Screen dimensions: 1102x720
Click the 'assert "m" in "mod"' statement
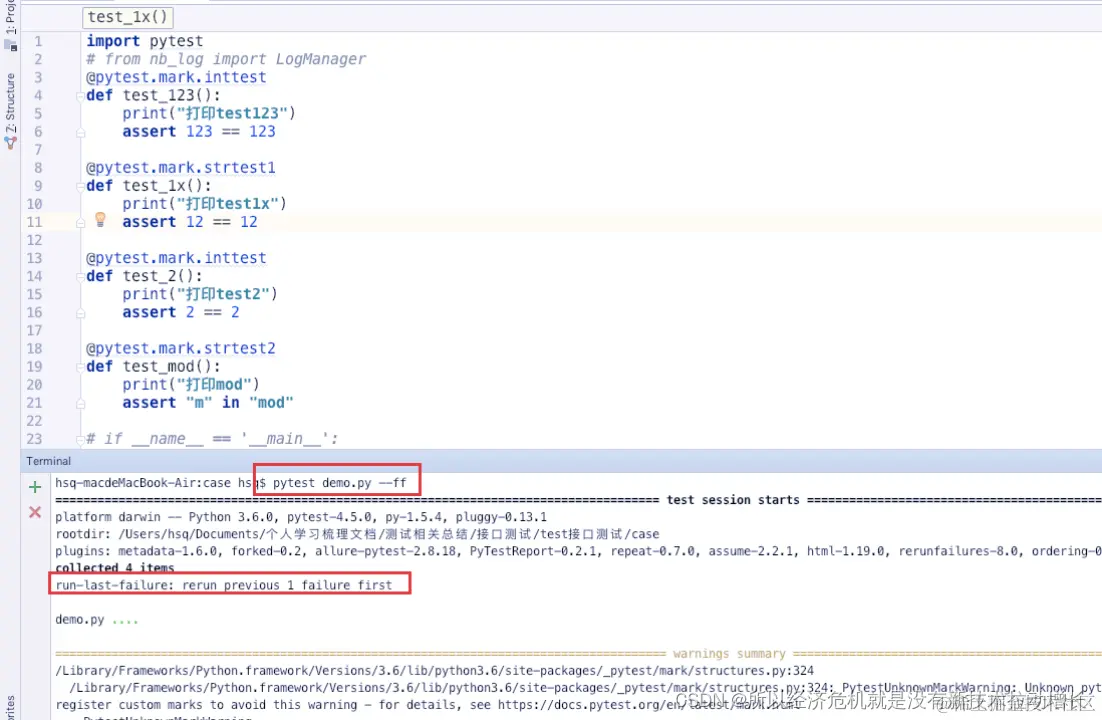[207, 403]
